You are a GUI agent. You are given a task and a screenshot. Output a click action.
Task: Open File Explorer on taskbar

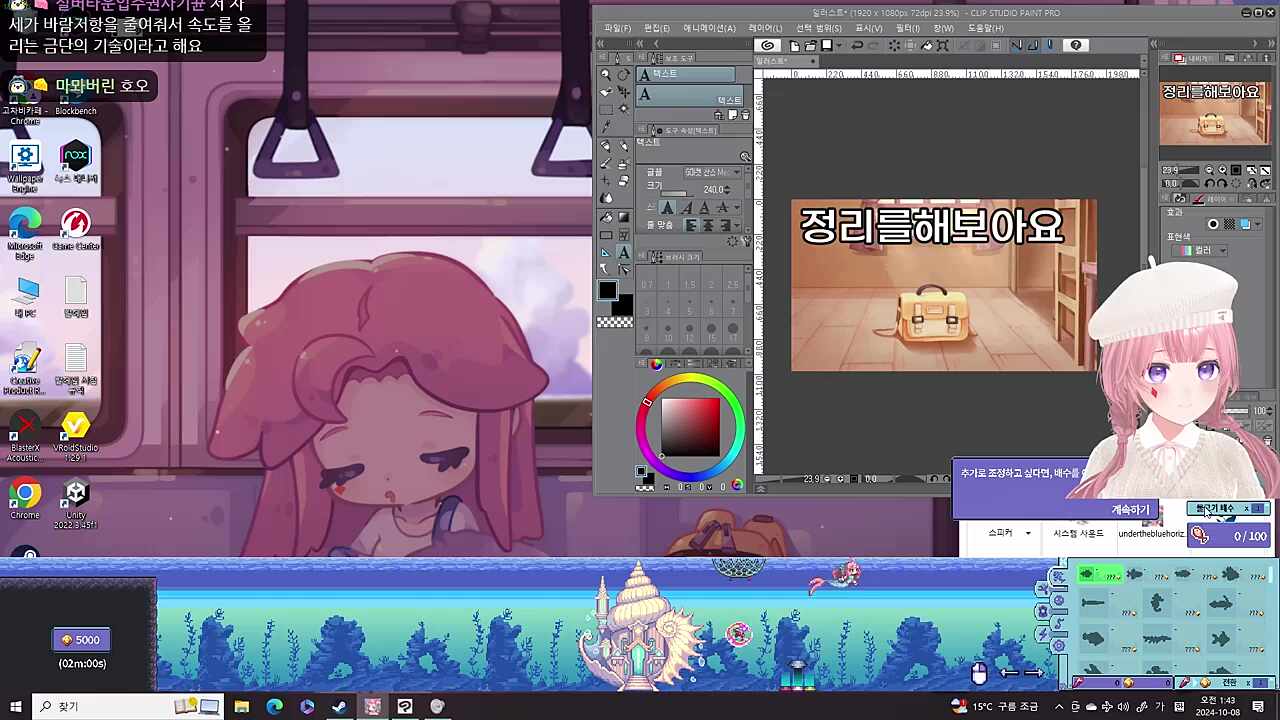(x=242, y=706)
